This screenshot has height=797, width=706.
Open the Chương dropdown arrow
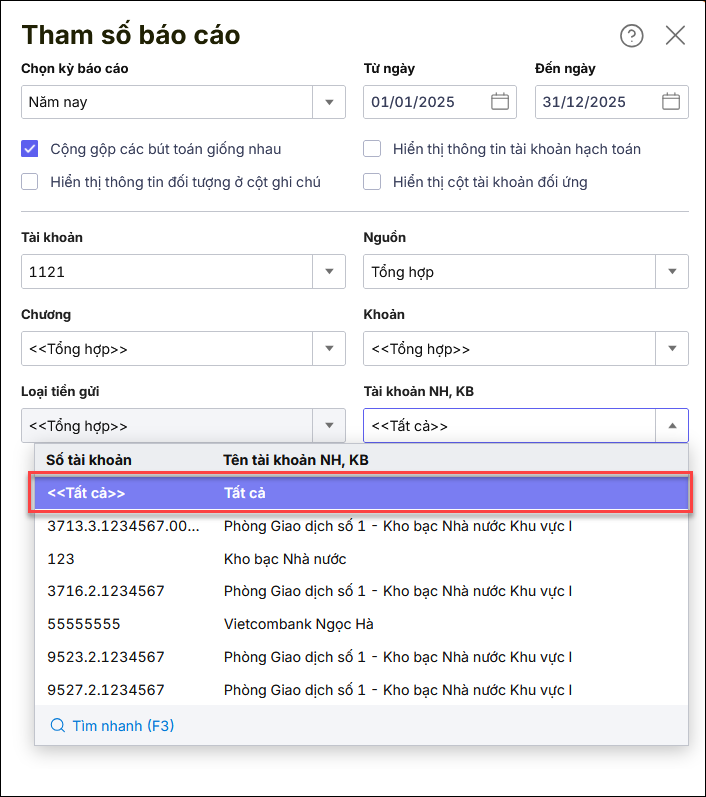(329, 349)
